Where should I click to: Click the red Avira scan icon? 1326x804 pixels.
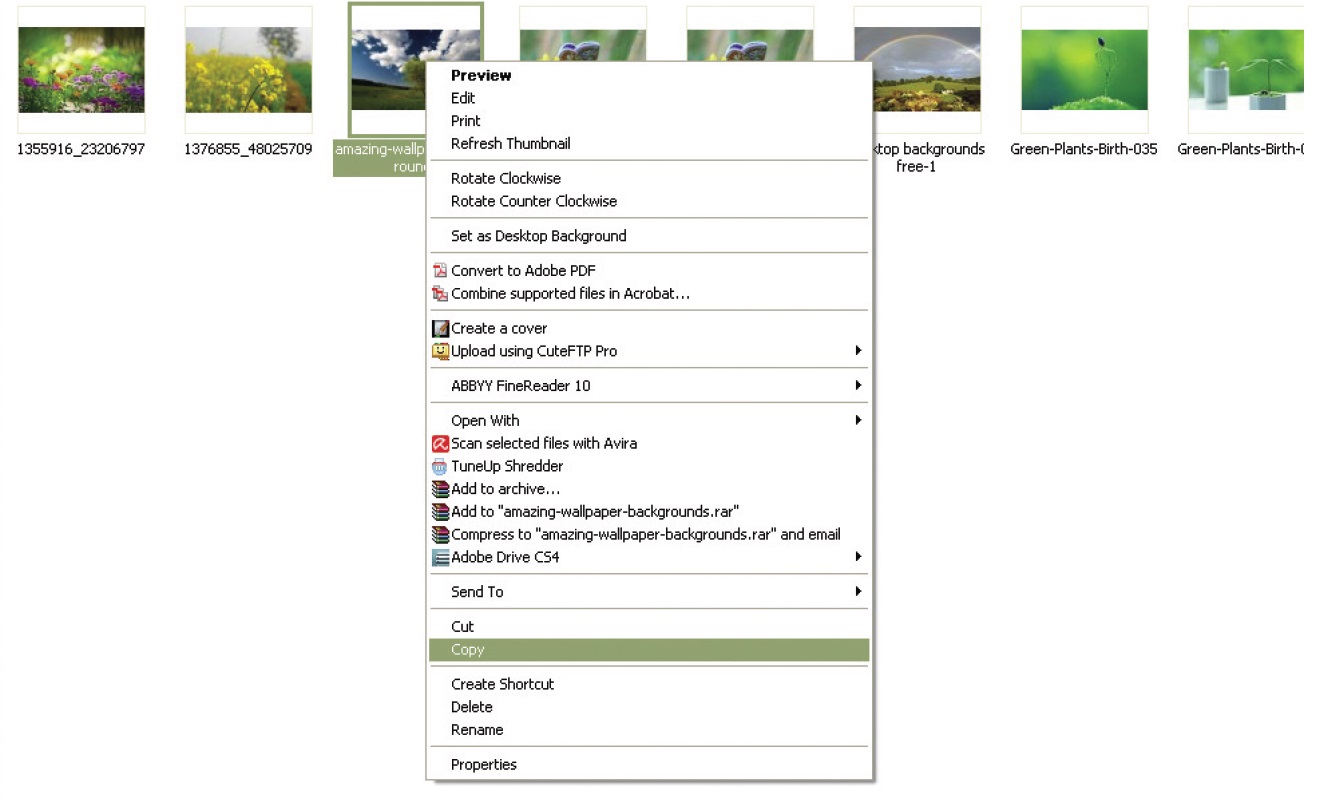coord(440,444)
